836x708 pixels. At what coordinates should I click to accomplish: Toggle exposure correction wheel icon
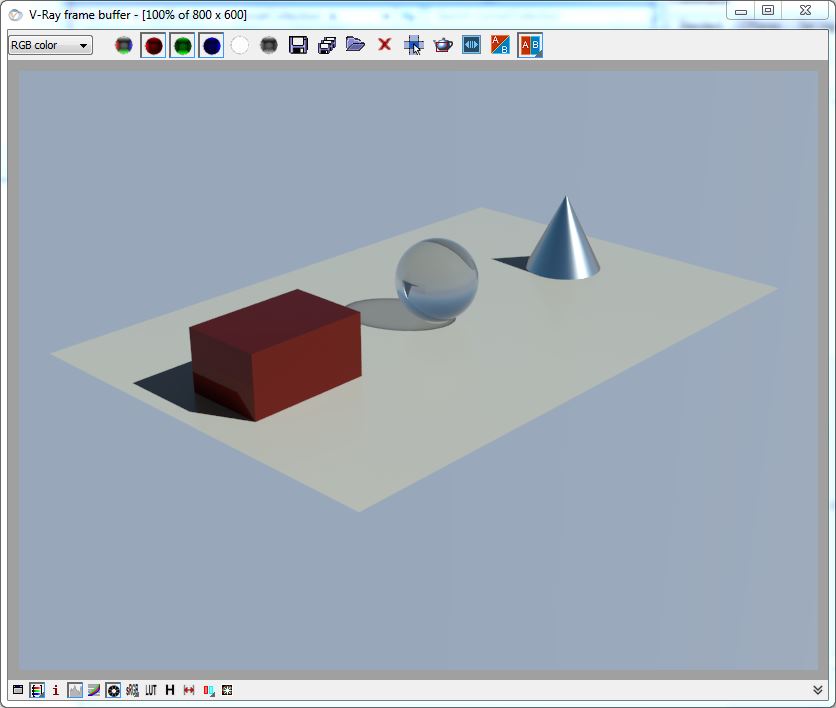tap(113, 690)
